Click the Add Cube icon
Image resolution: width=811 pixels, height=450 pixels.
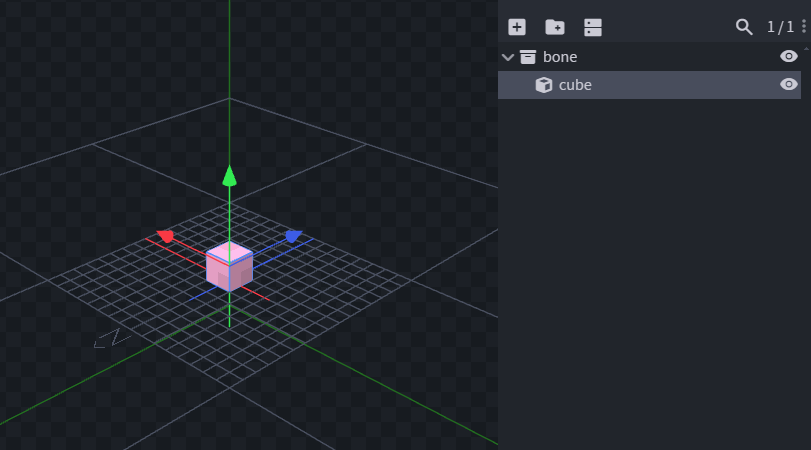tap(517, 27)
